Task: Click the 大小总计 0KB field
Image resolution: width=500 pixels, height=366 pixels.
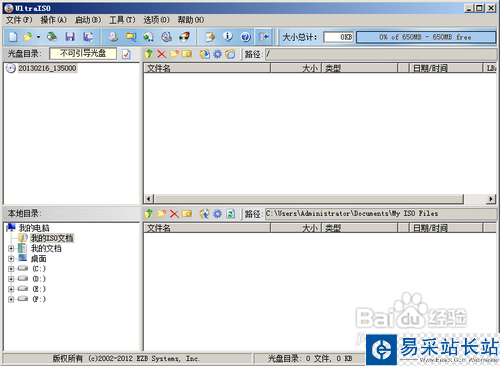Action: [x=338, y=37]
